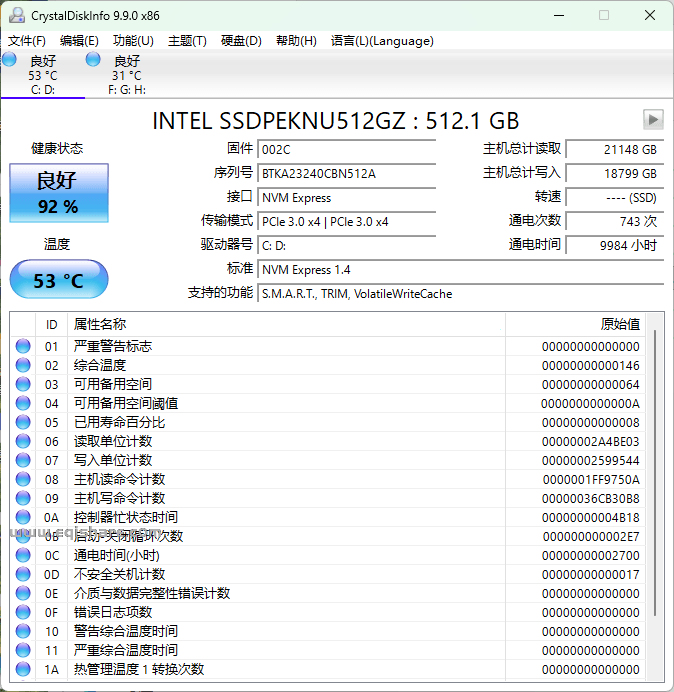The image size is (674, 692).
Task: Click raw value 0000000002700 of 通电时间
Action: (x=591, y=555)
